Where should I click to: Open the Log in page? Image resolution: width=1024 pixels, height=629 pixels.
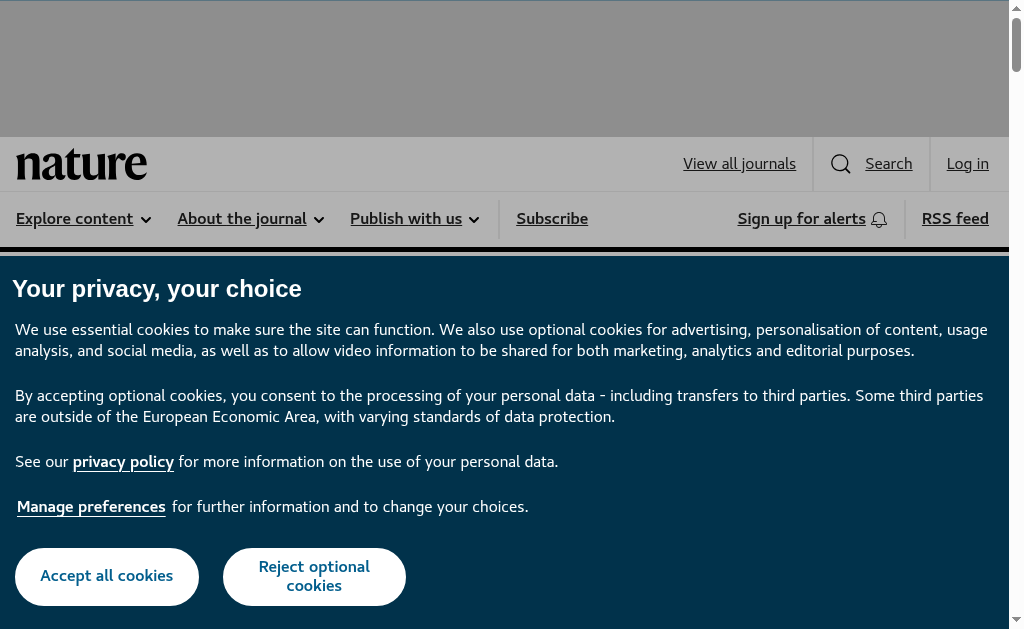click(968, 164)
